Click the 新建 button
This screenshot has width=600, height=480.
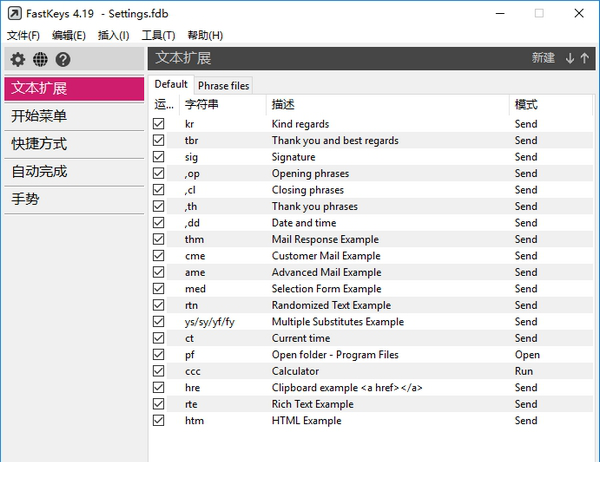tap(543, 58)
